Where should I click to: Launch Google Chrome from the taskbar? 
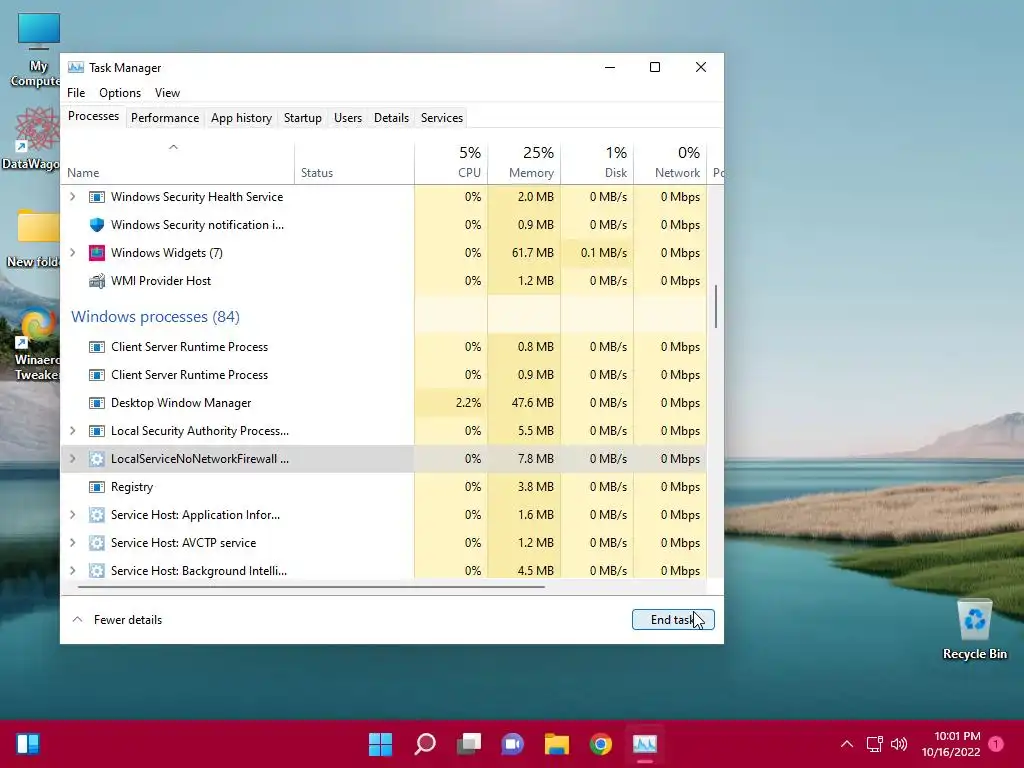pos(601,744)
